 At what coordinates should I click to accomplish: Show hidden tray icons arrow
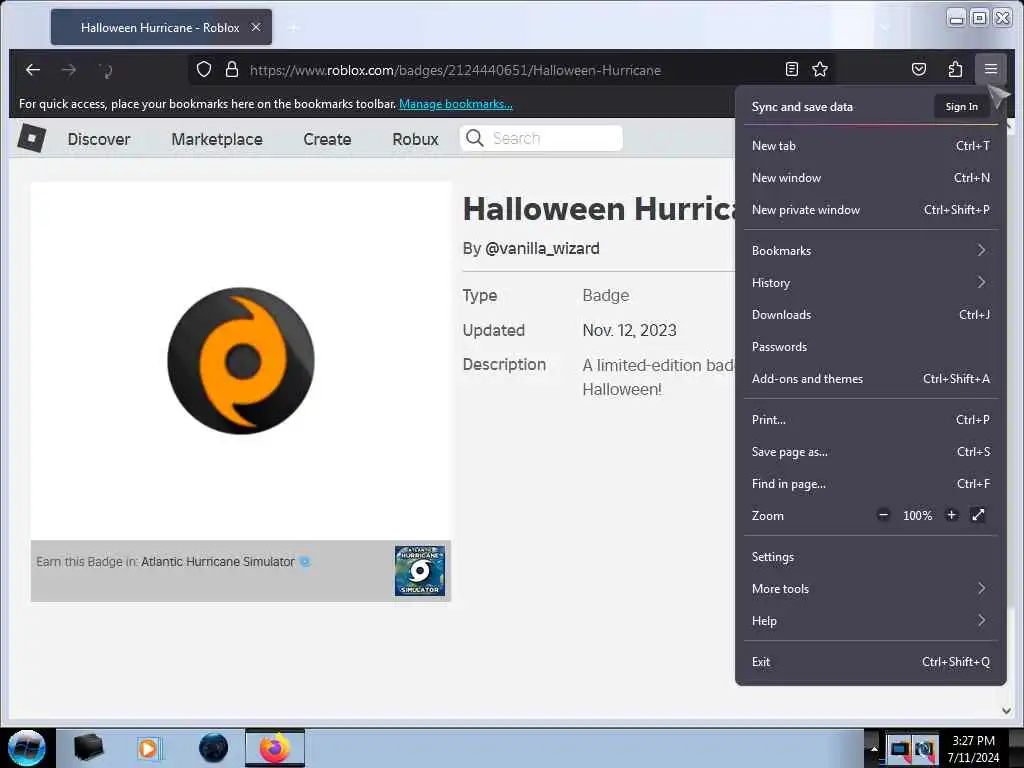874,748
